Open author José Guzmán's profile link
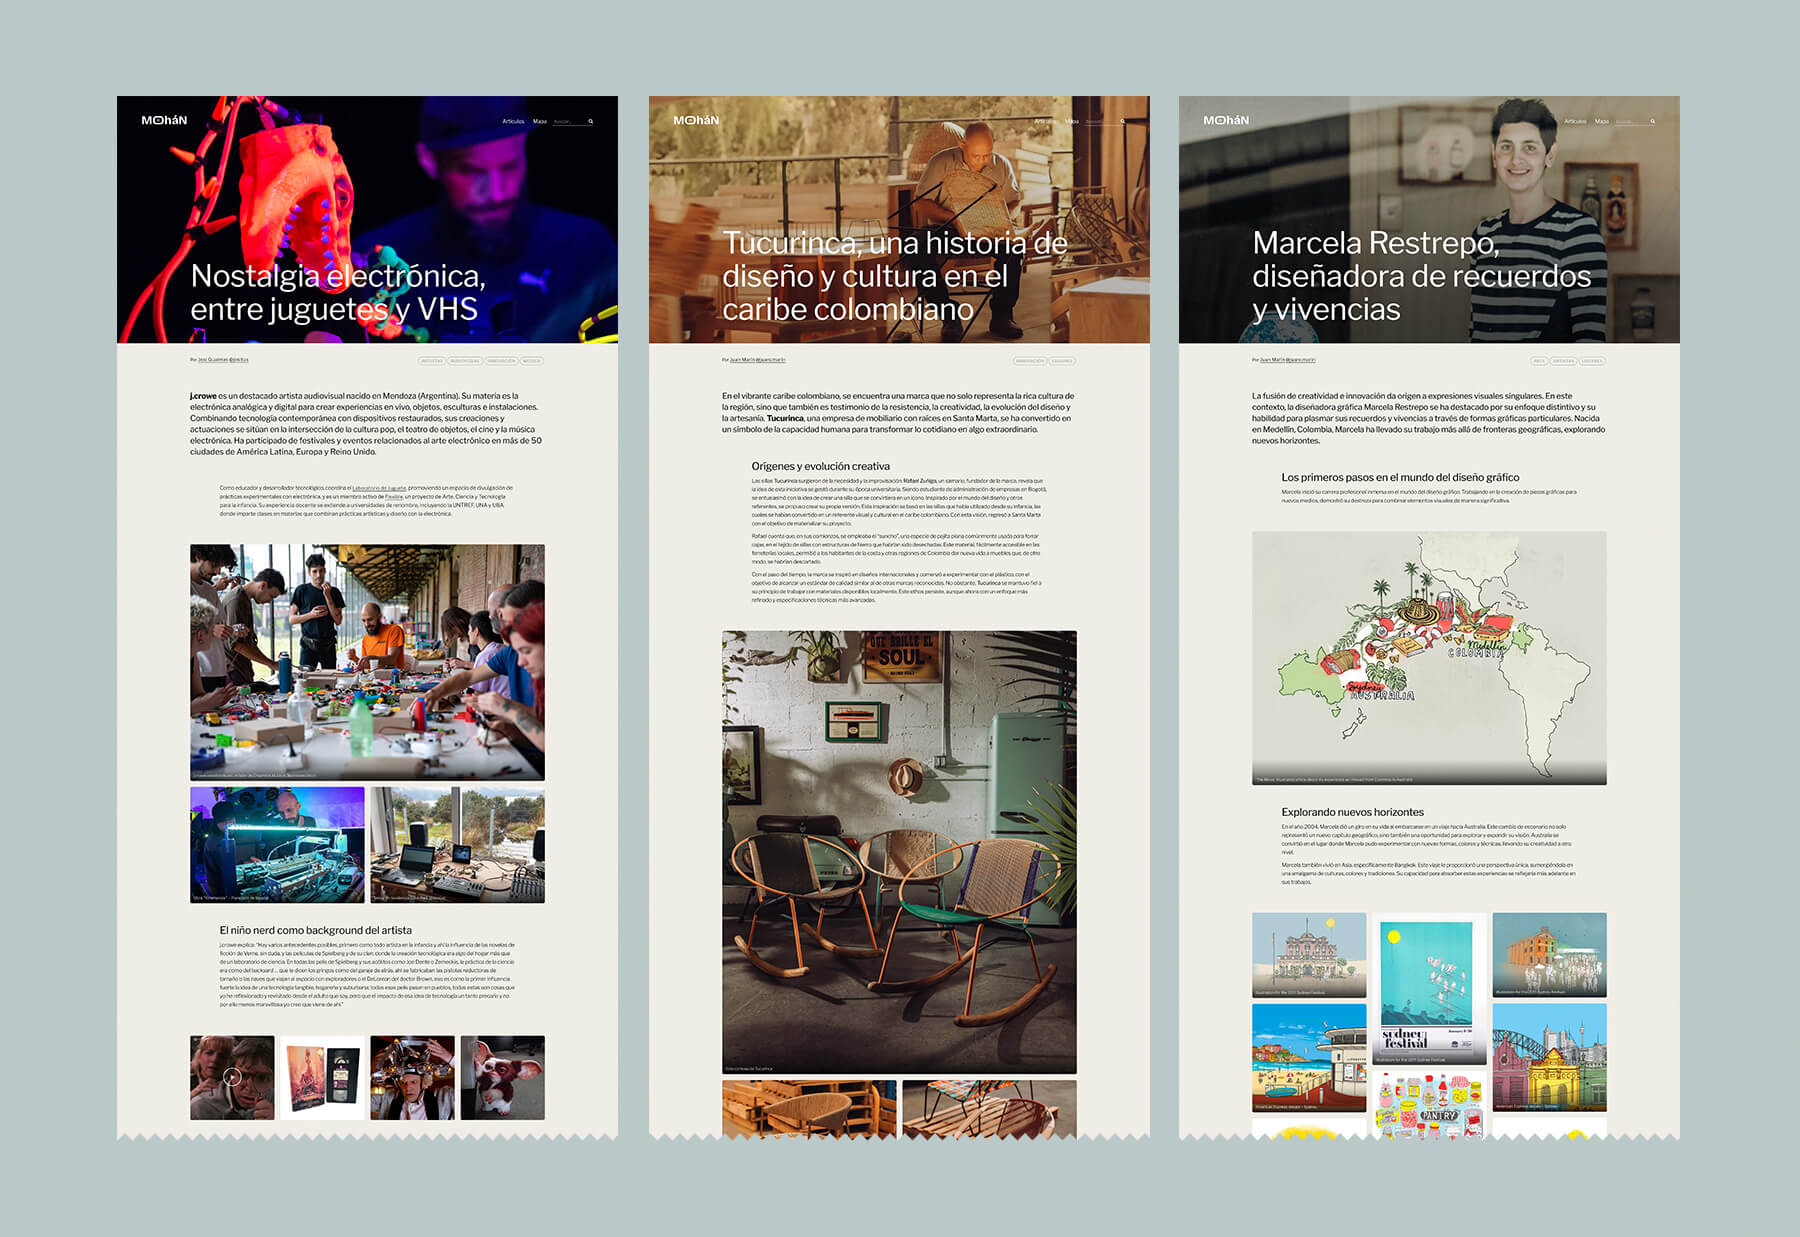The height and width of the screenshot is (1237, 1800). [223, 360]
